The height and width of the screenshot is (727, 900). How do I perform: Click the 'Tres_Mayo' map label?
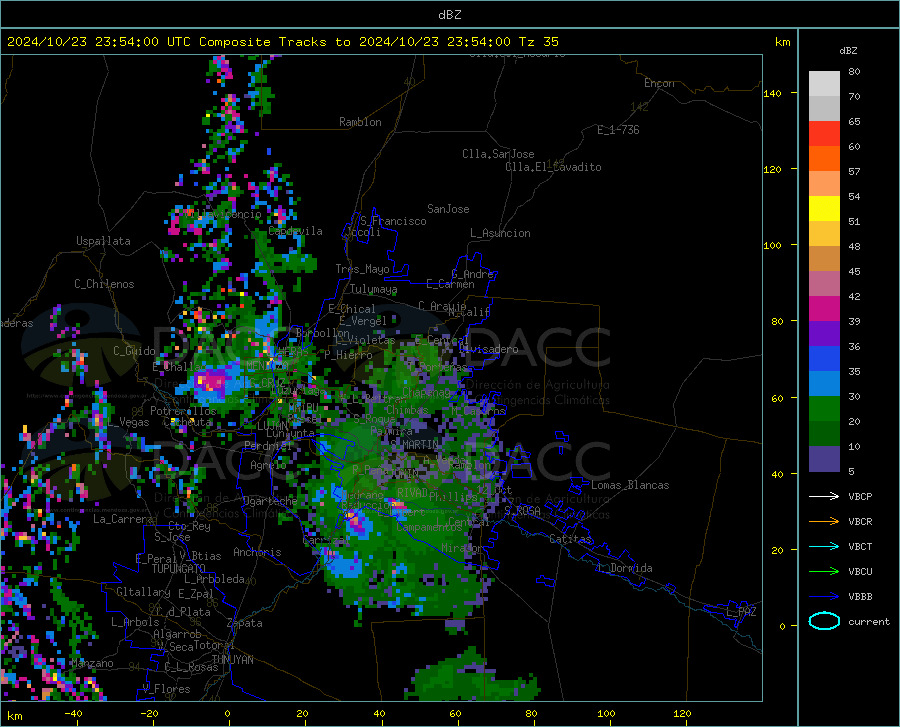[362, 269]
